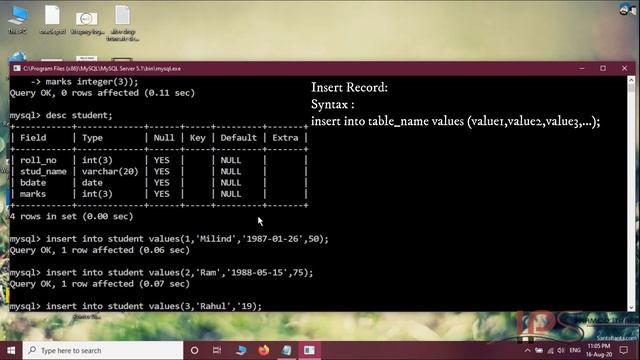Click the Cortana circle icon on taskbar
The image size is (640, 360).
[x=194, y=350]
